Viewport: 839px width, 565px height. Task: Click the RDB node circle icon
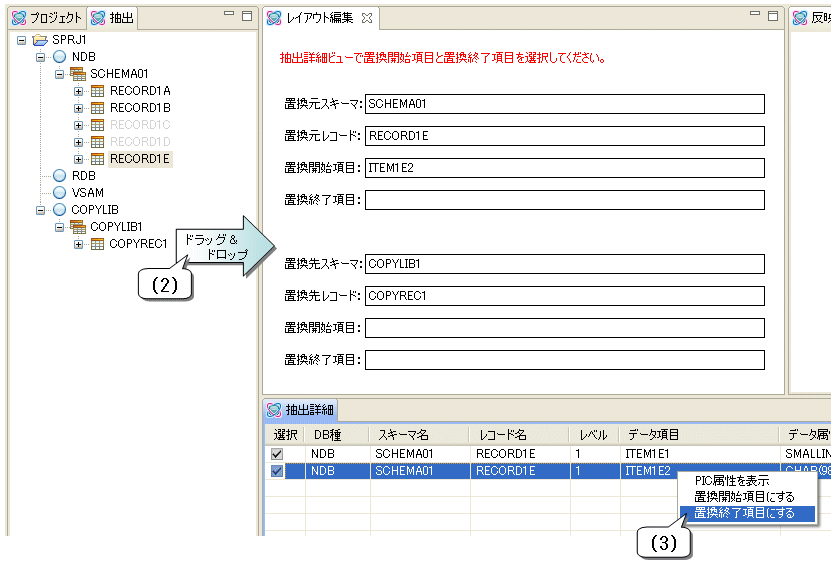[59, 176]
